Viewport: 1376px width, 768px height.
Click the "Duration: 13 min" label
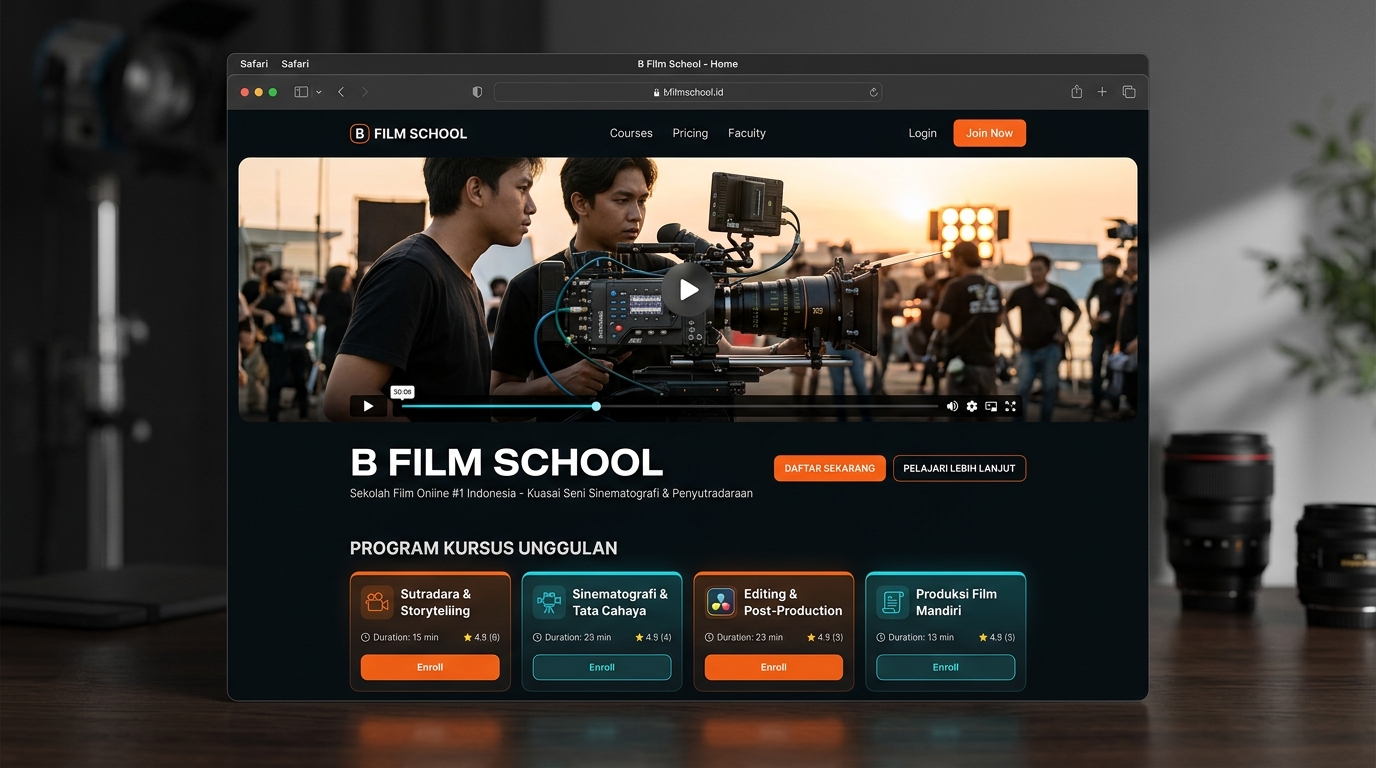916,637
